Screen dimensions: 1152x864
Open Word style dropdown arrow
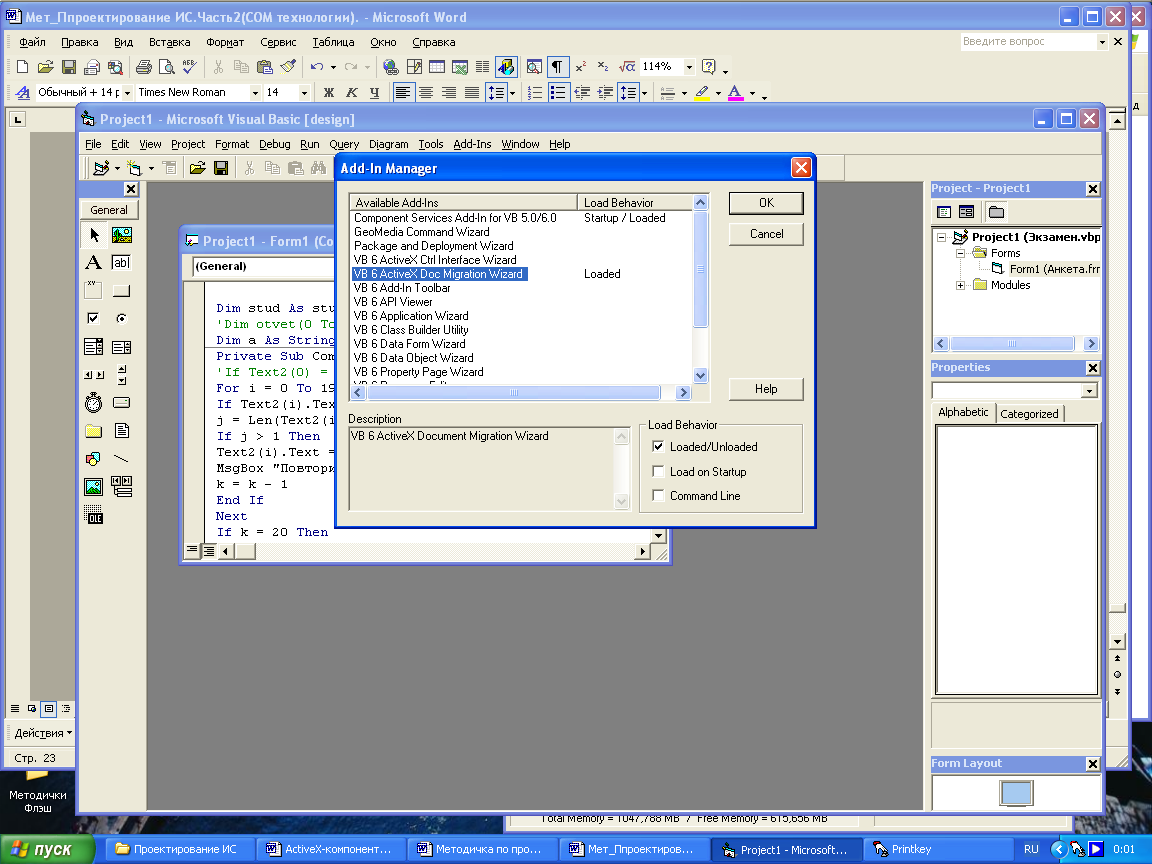pos(127,93)
